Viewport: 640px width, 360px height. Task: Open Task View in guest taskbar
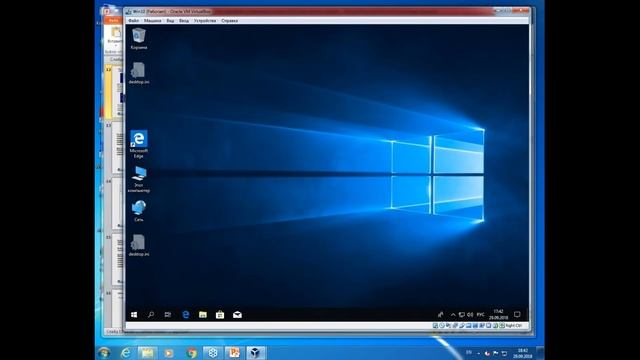(168, 315)
